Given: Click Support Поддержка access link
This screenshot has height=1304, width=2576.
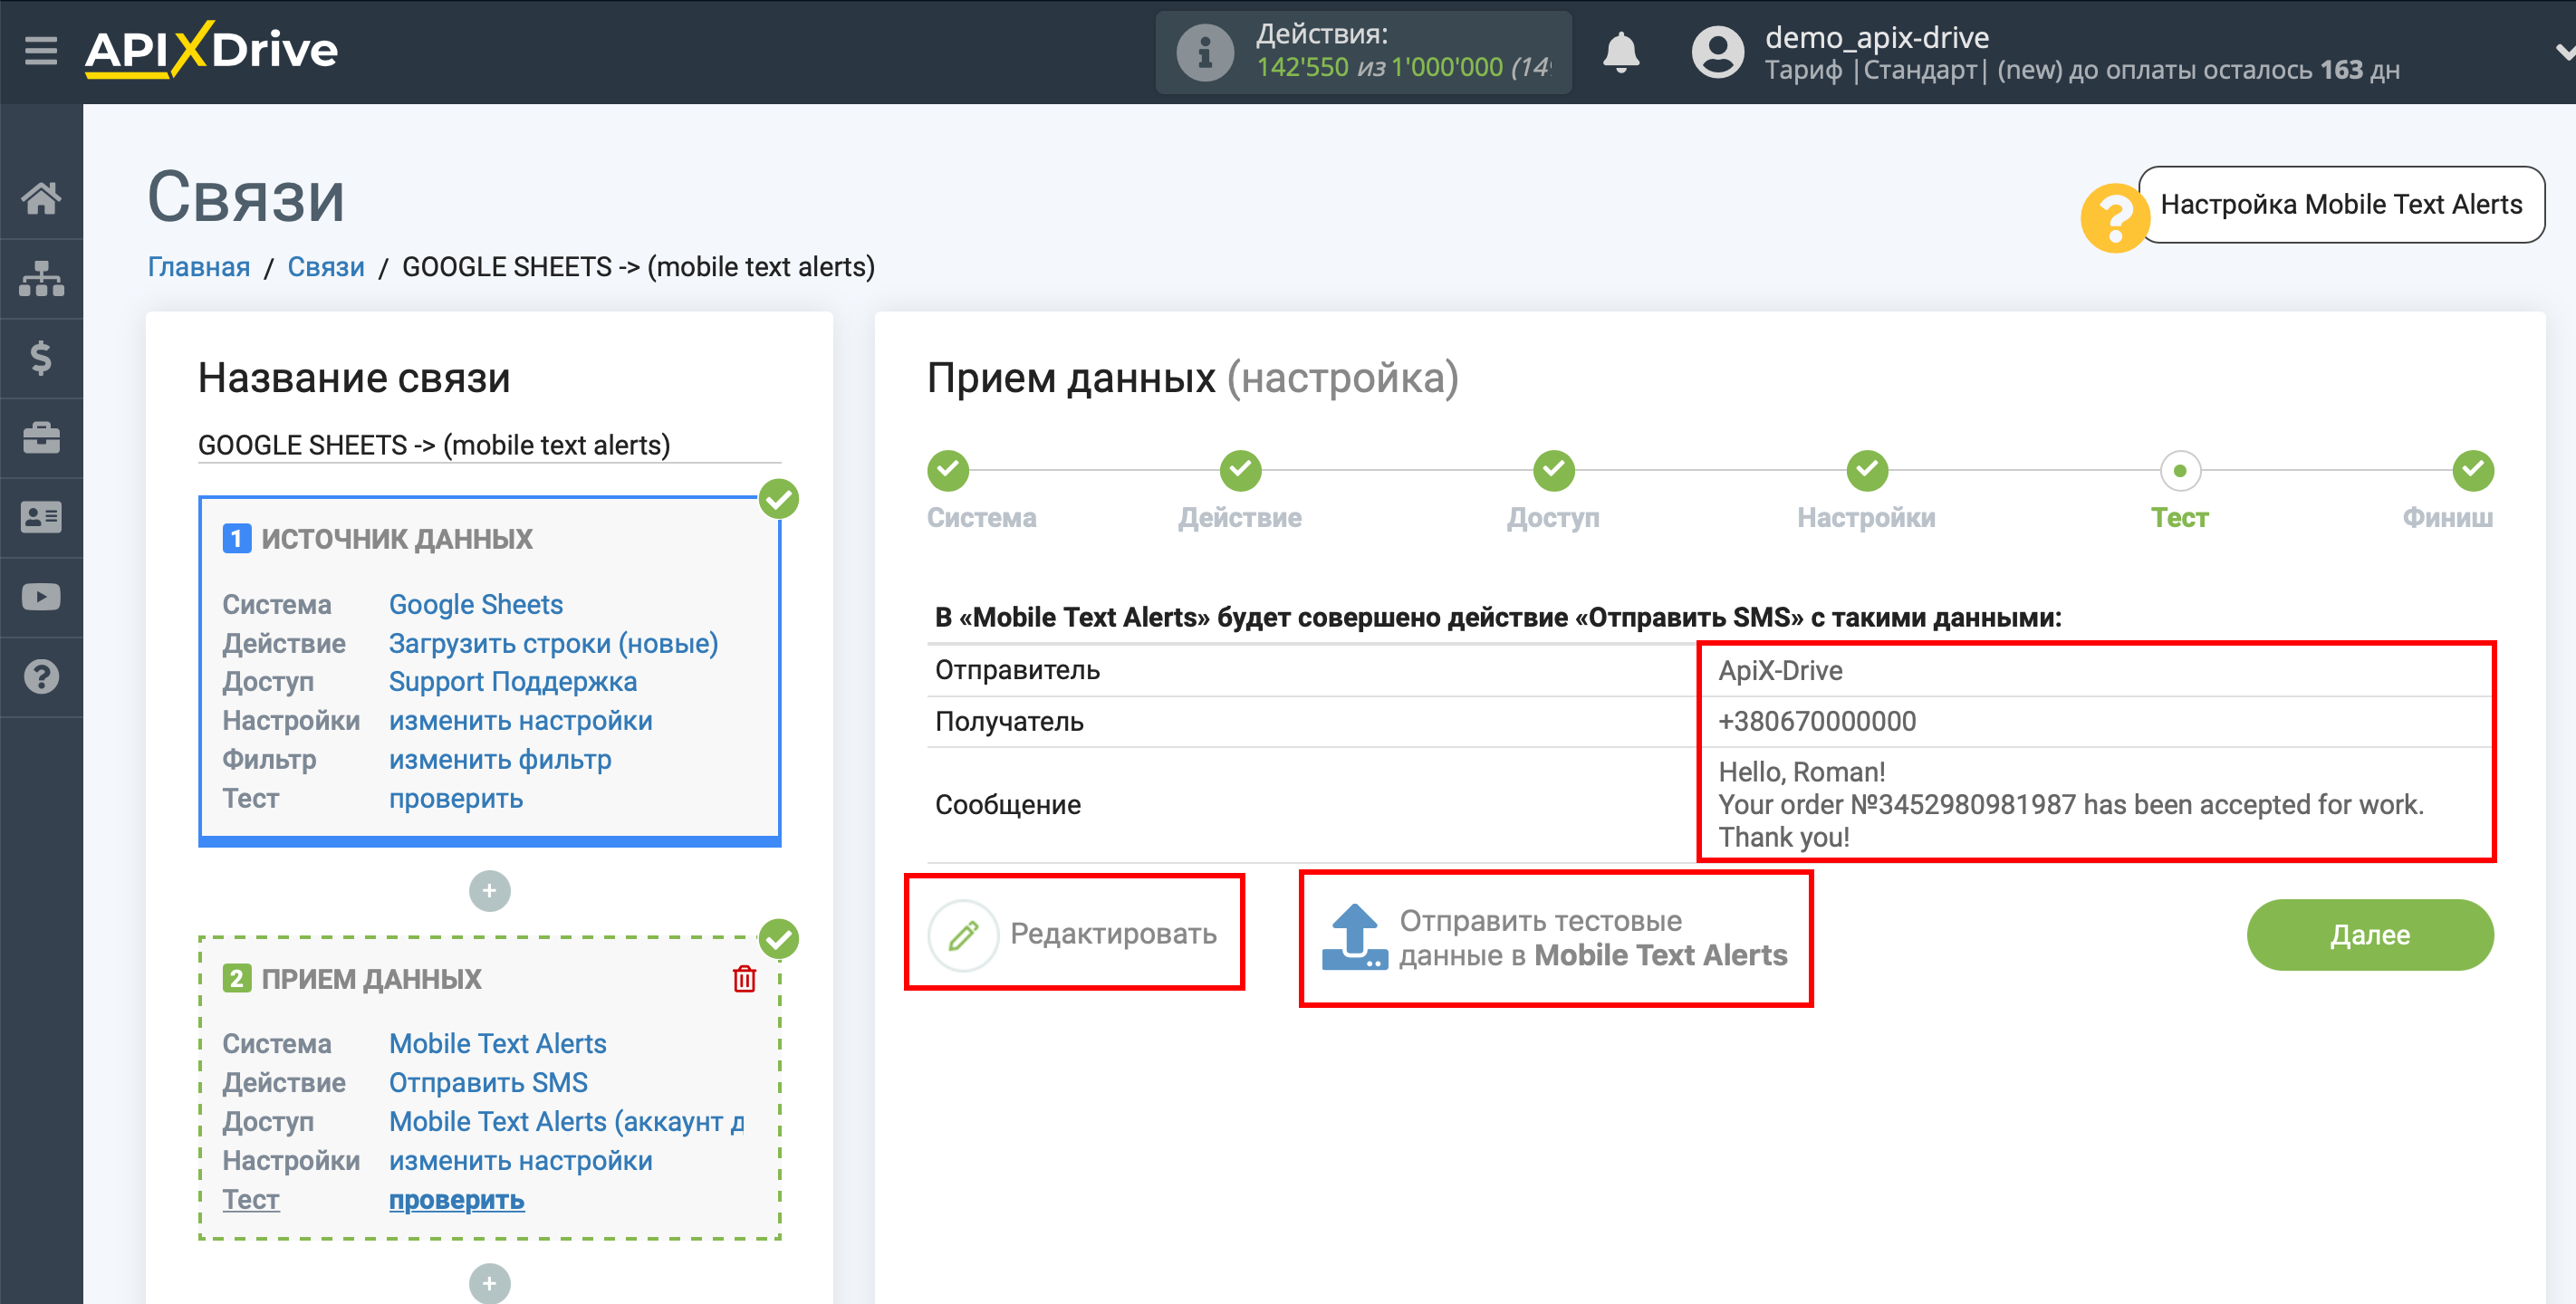Looking at the screenshot, I should coord(513,682).
